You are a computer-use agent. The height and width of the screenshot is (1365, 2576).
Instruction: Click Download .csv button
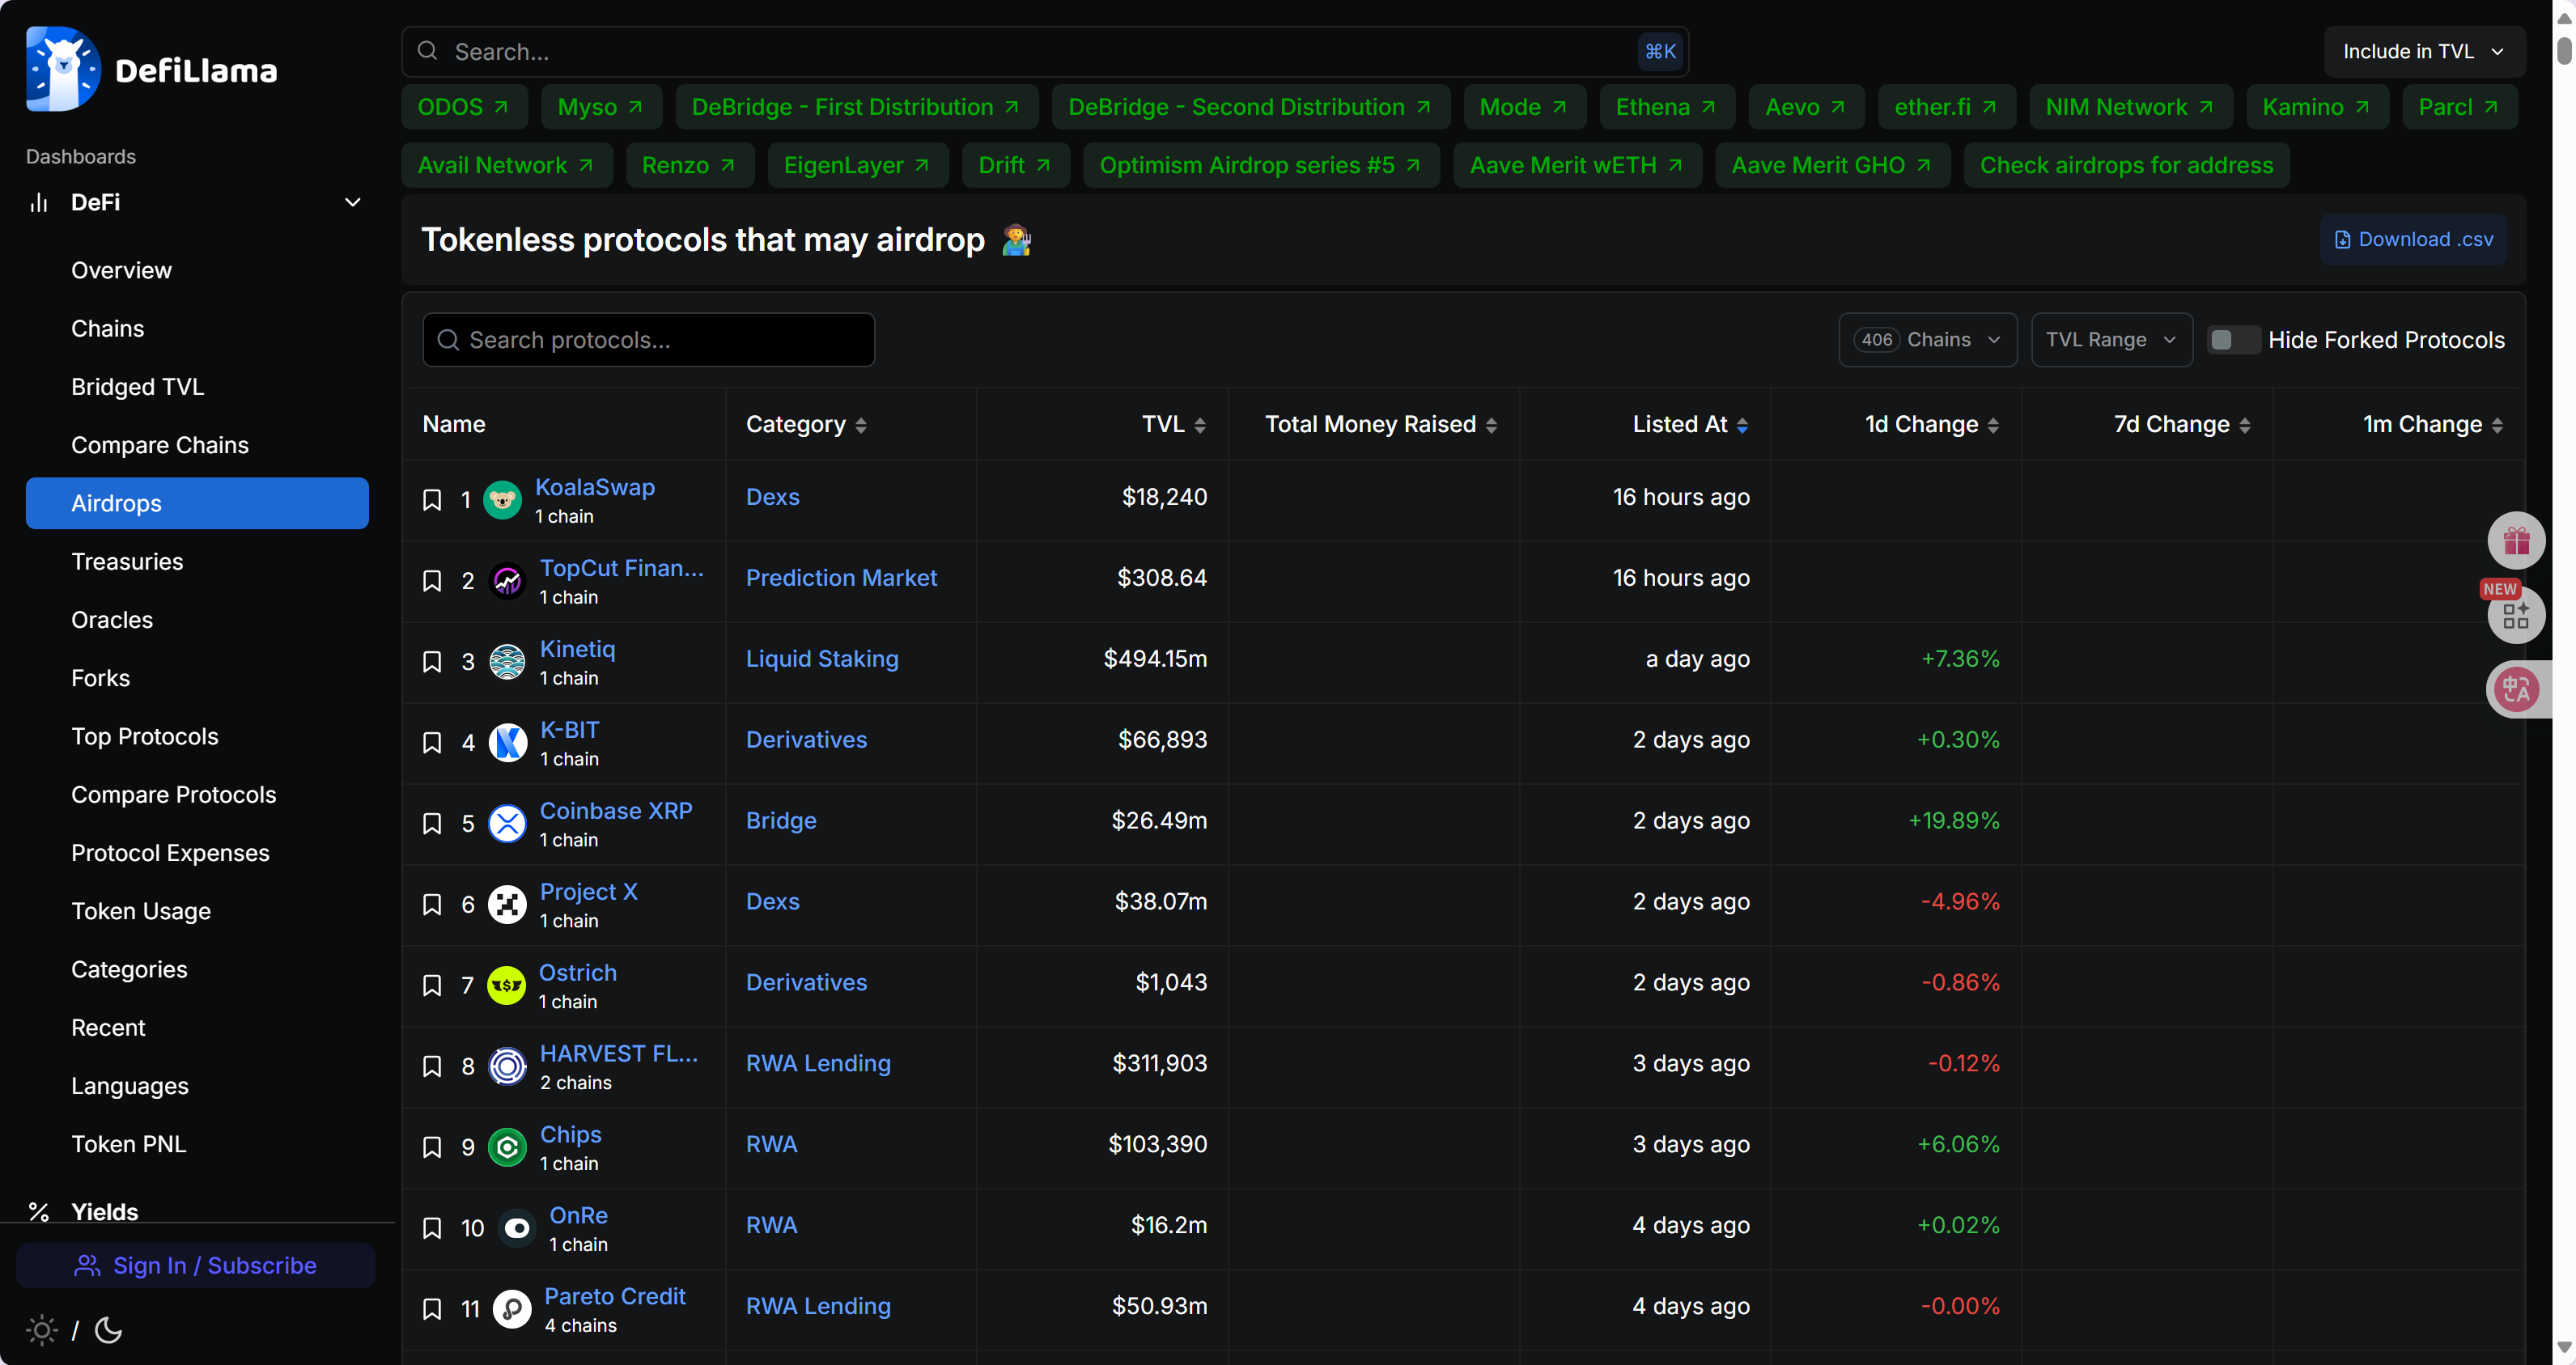2413,239
